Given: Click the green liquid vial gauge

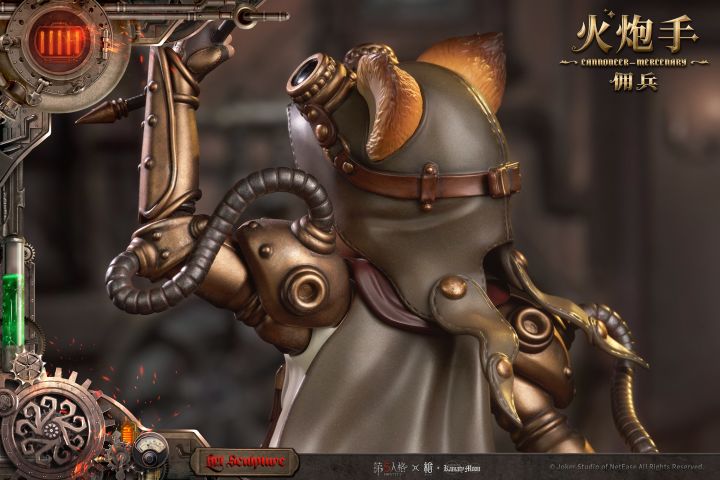Looking at the screenshot, I should click(x=13, y=301).
